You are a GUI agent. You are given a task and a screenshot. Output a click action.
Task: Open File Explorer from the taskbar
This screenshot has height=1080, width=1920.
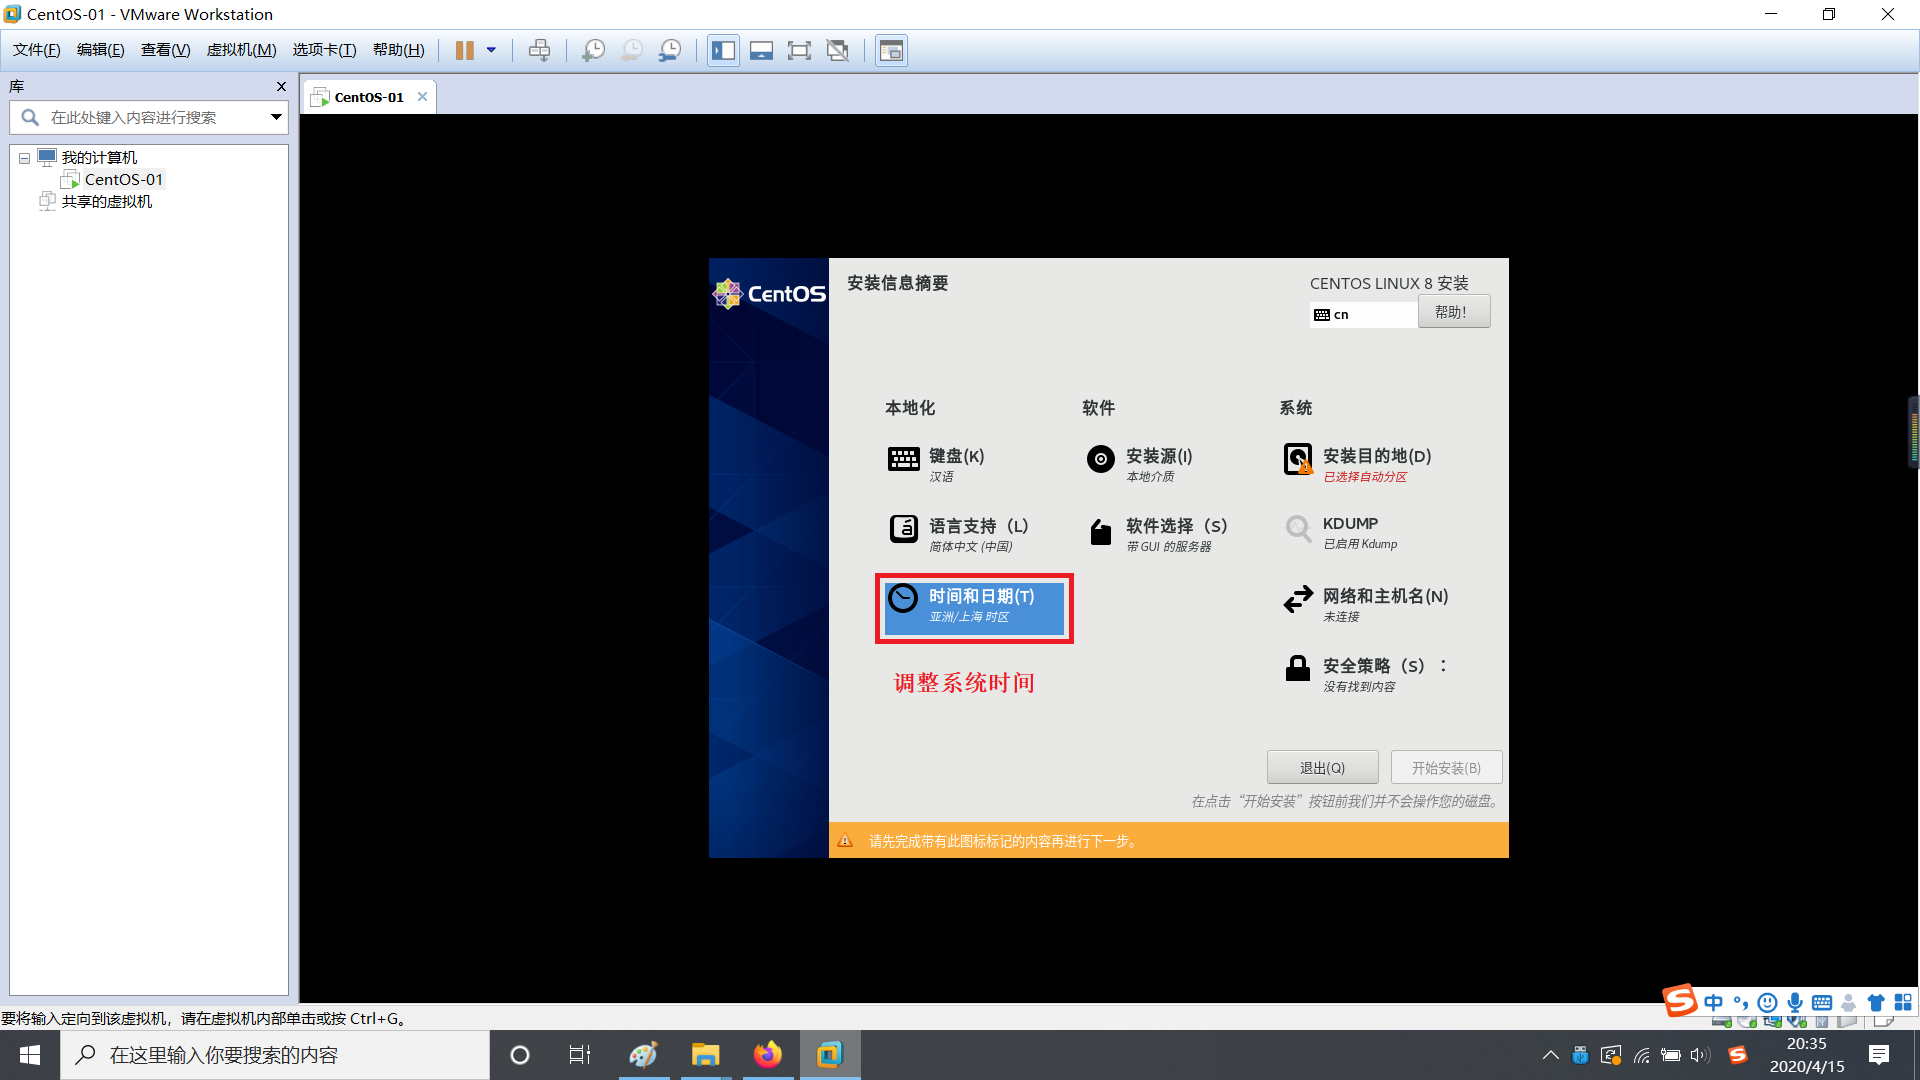(x=705, y=1055)
